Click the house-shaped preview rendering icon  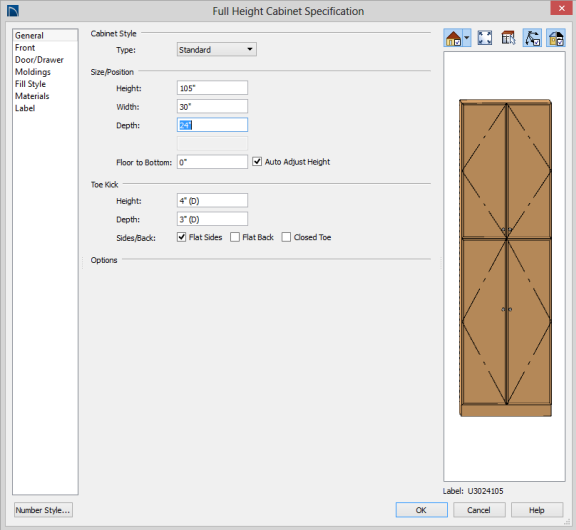[x=453, y=38]
